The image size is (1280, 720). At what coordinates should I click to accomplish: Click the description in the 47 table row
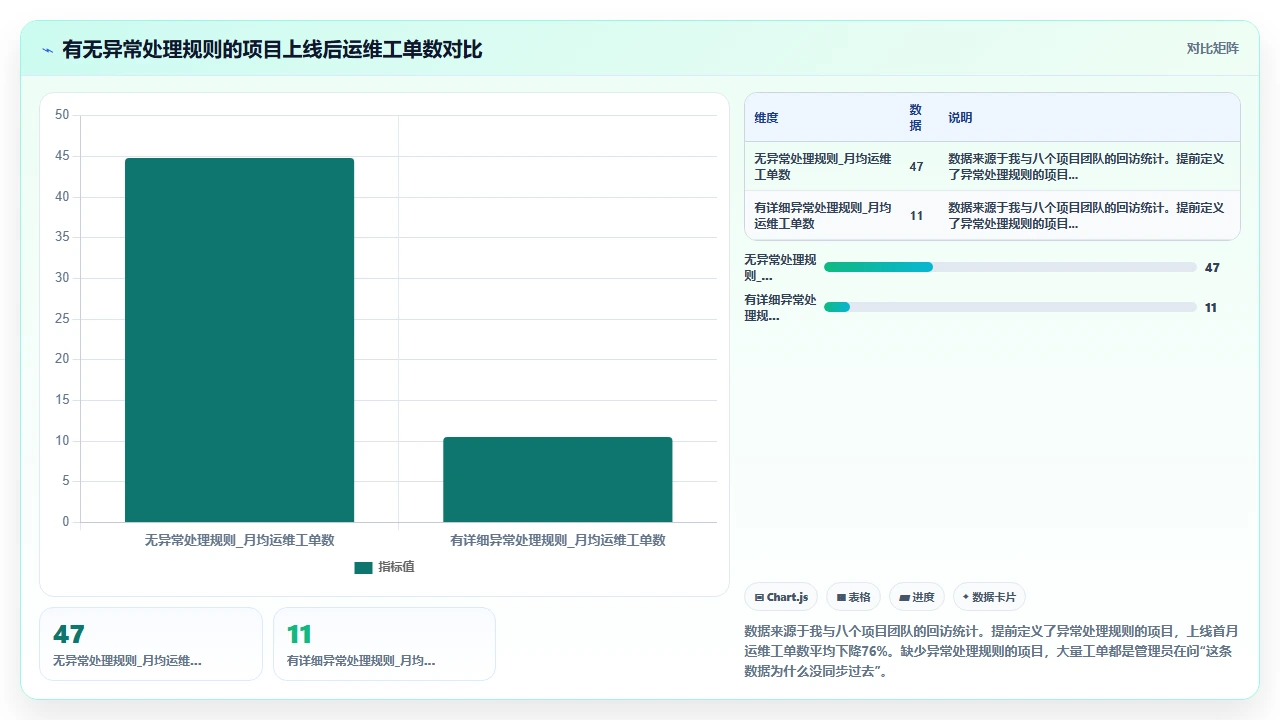click(1087, 167)
